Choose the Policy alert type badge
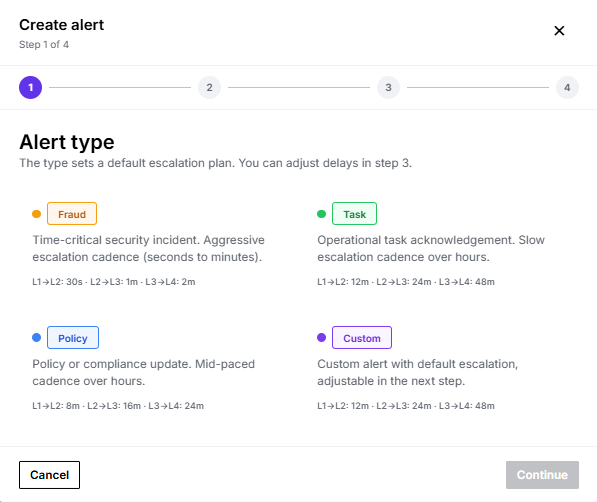Screen dimensions: 597x502 tap(73, 337)
